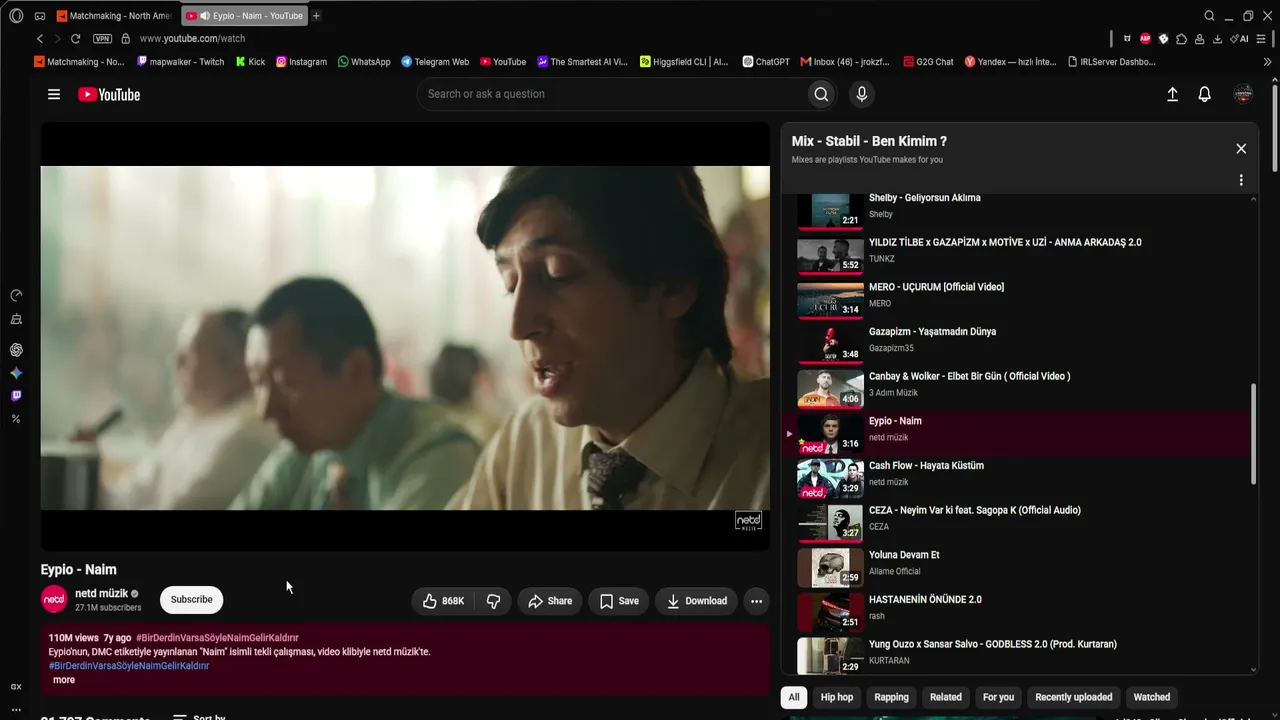Click the Mix playlist panel scrollbar

click(1254, 435)
